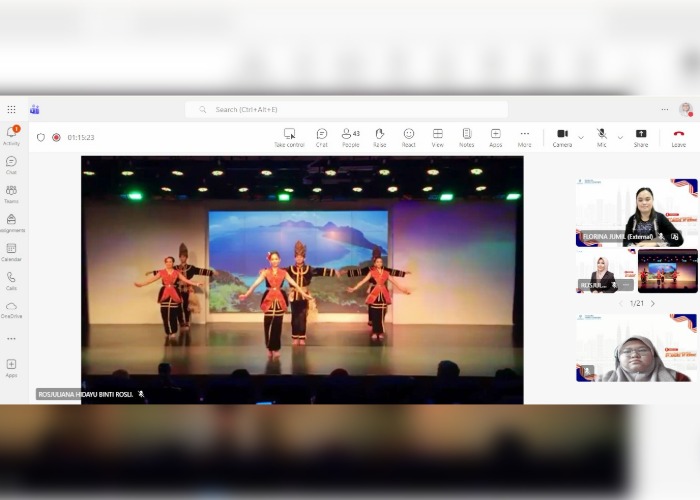Open the Activity feed in sidebar
Screen dimensions: 700x500
coord(12,135)
